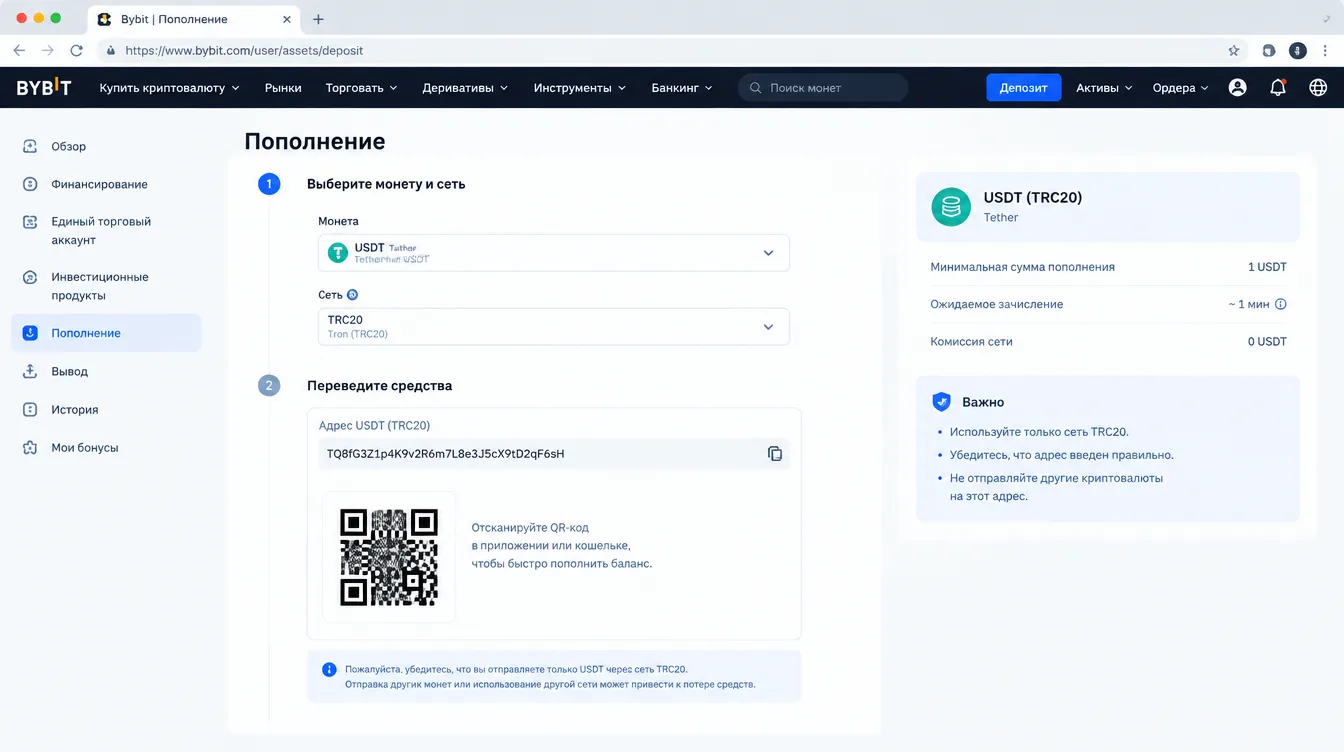Click the browser back arrow
This screenshot has height=752, width=1344.
tap(19, 50)
